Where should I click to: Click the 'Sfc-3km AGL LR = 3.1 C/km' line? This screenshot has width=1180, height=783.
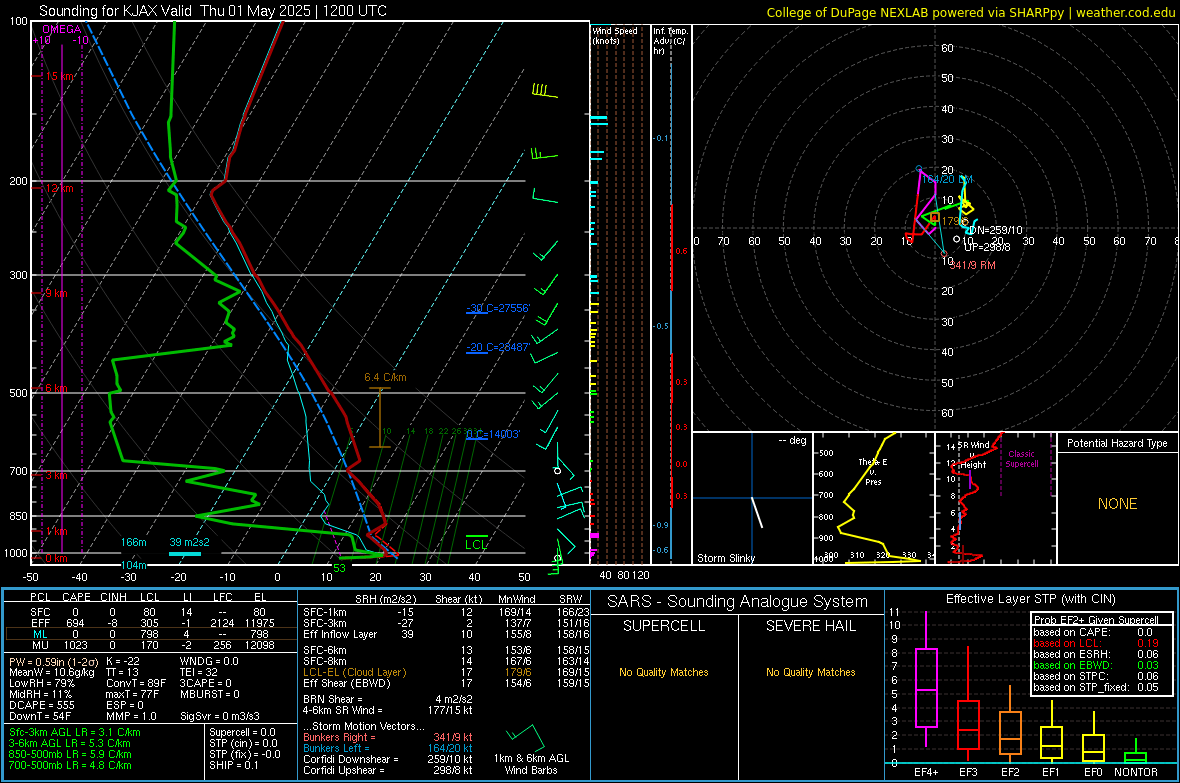tap(75, 732)
